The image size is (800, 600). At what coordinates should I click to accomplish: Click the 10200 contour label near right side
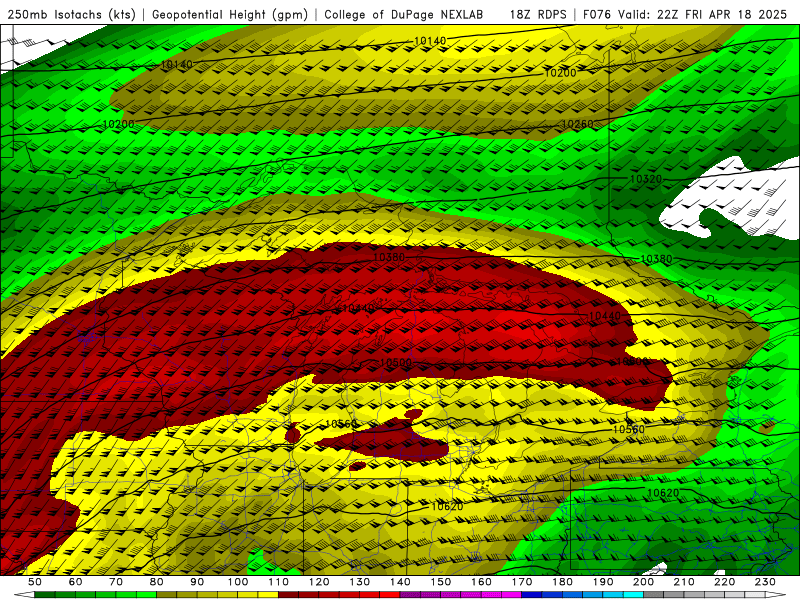560,73
